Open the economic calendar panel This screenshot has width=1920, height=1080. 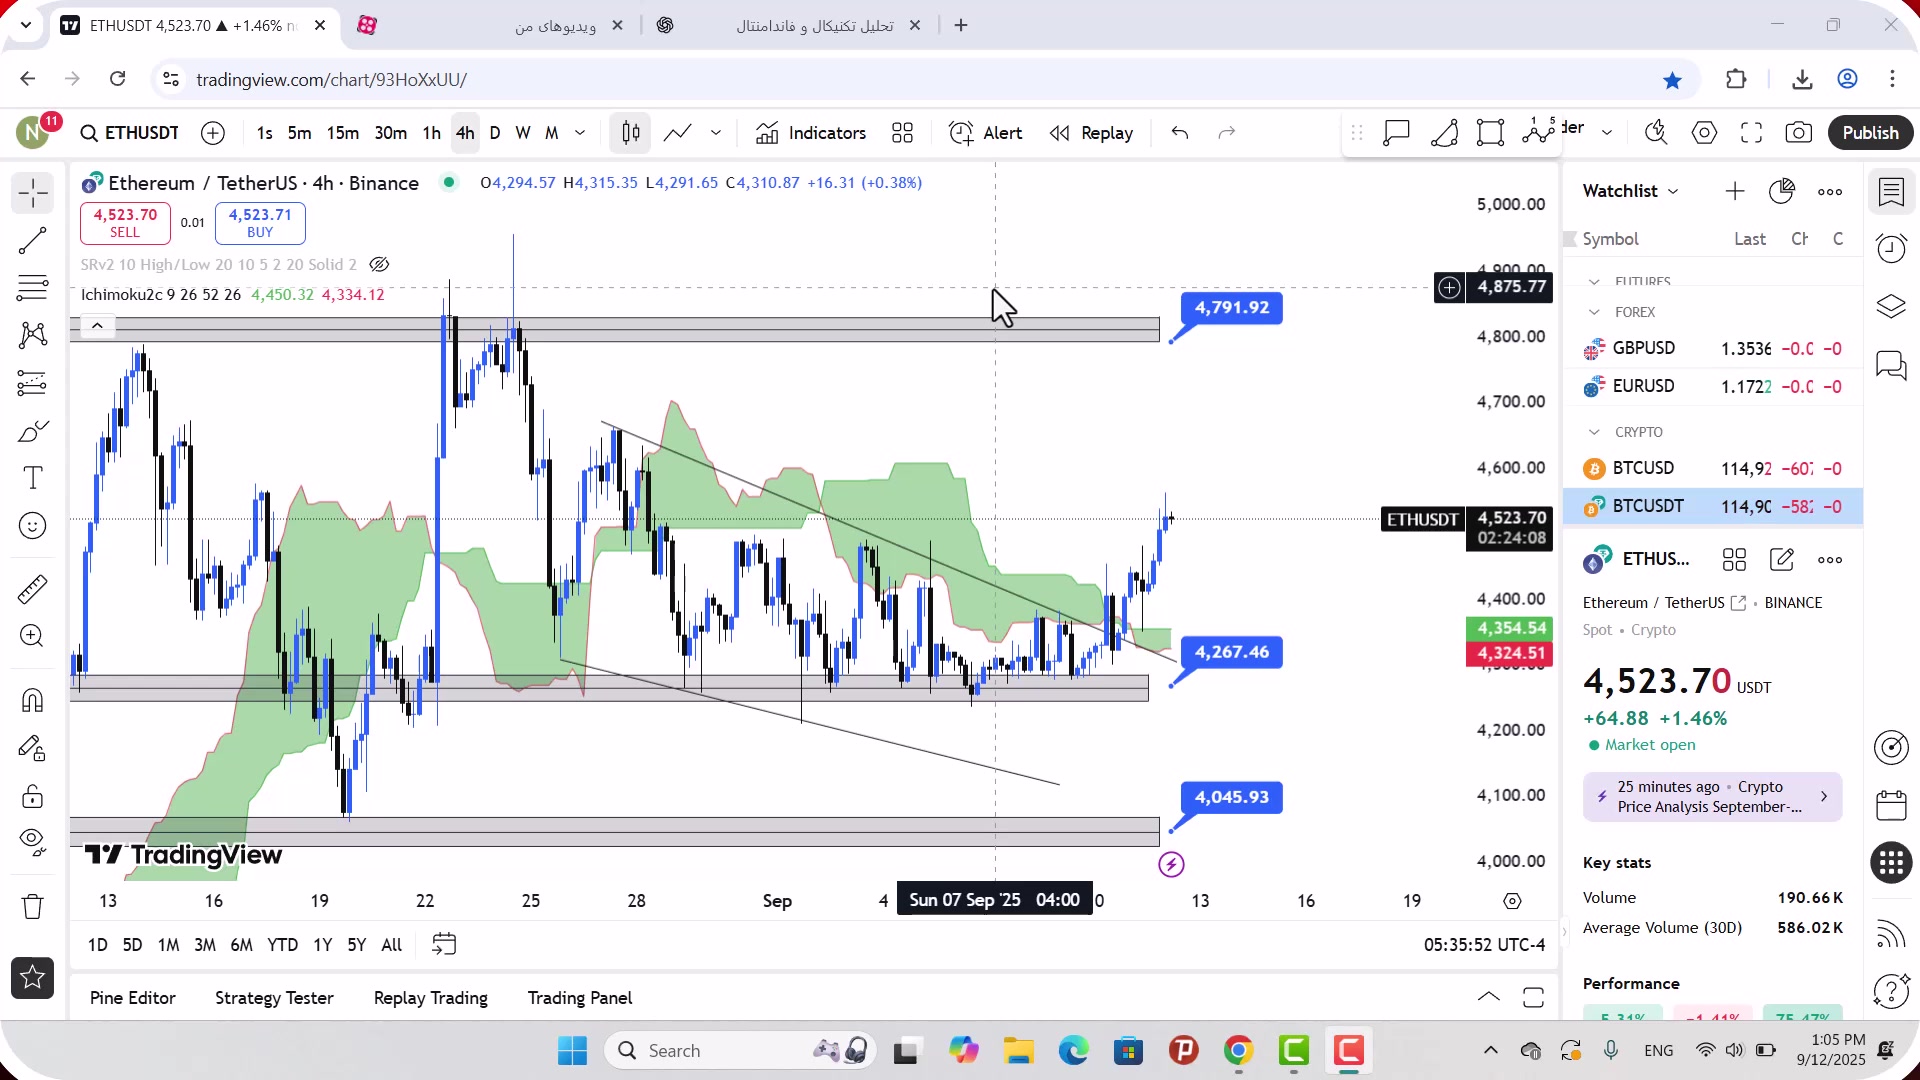(1891, 805)
